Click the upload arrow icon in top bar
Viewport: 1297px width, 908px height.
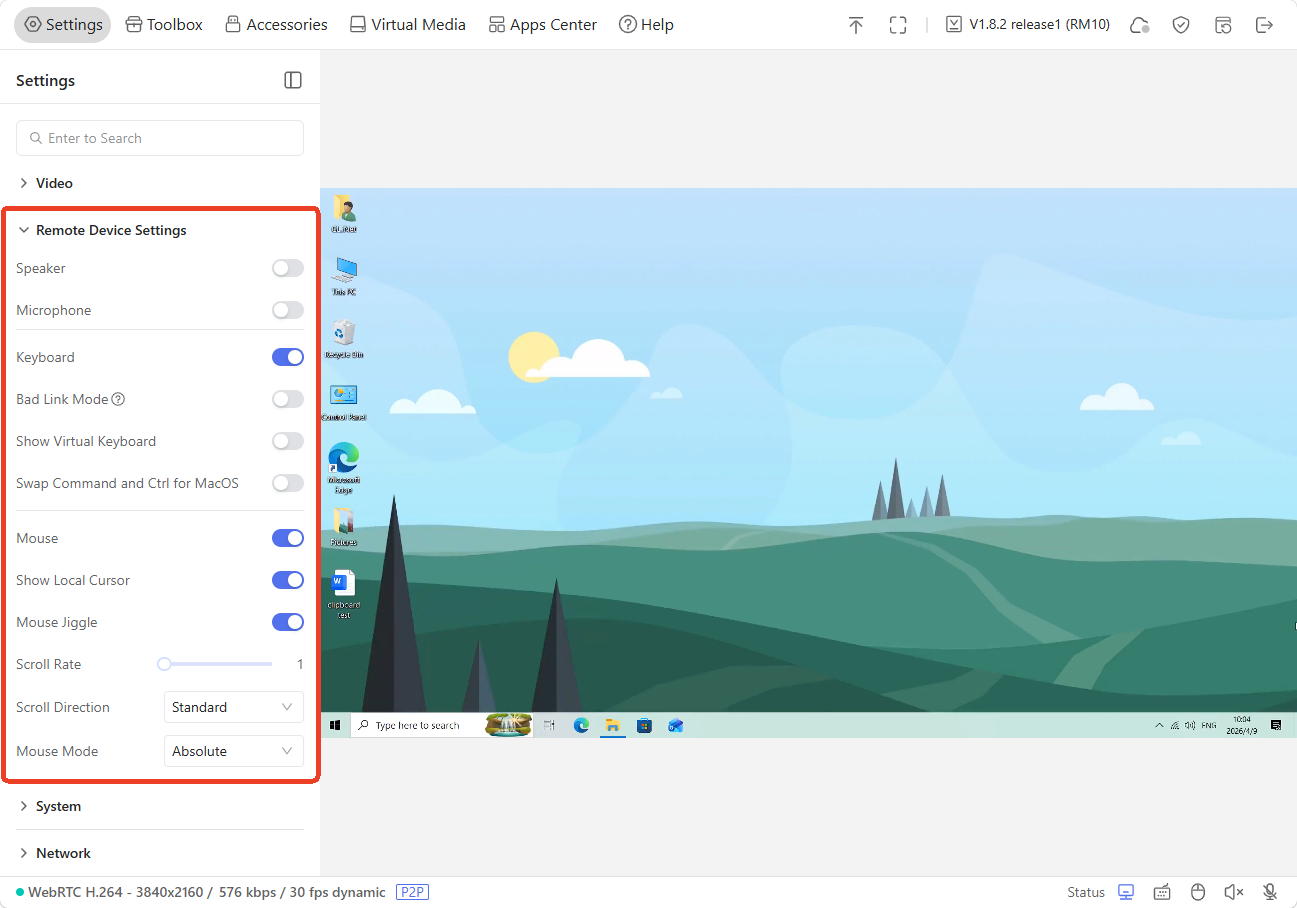coord(855,25)
